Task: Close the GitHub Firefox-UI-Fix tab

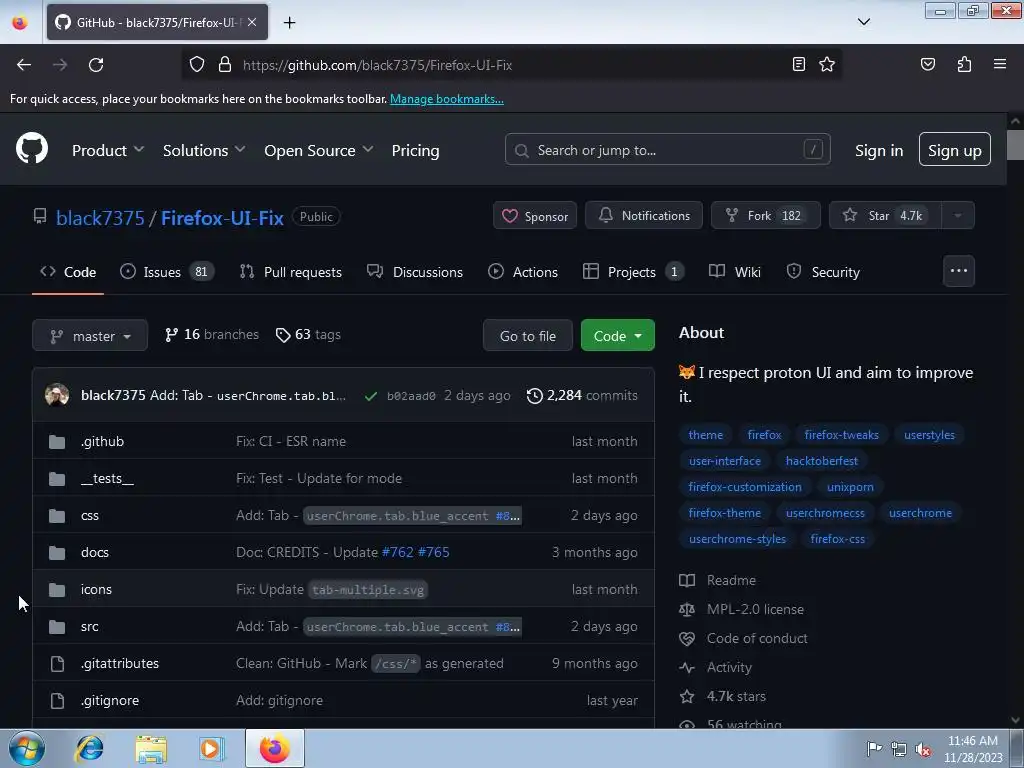Action: pyautogui.click(x=252, y=22)
